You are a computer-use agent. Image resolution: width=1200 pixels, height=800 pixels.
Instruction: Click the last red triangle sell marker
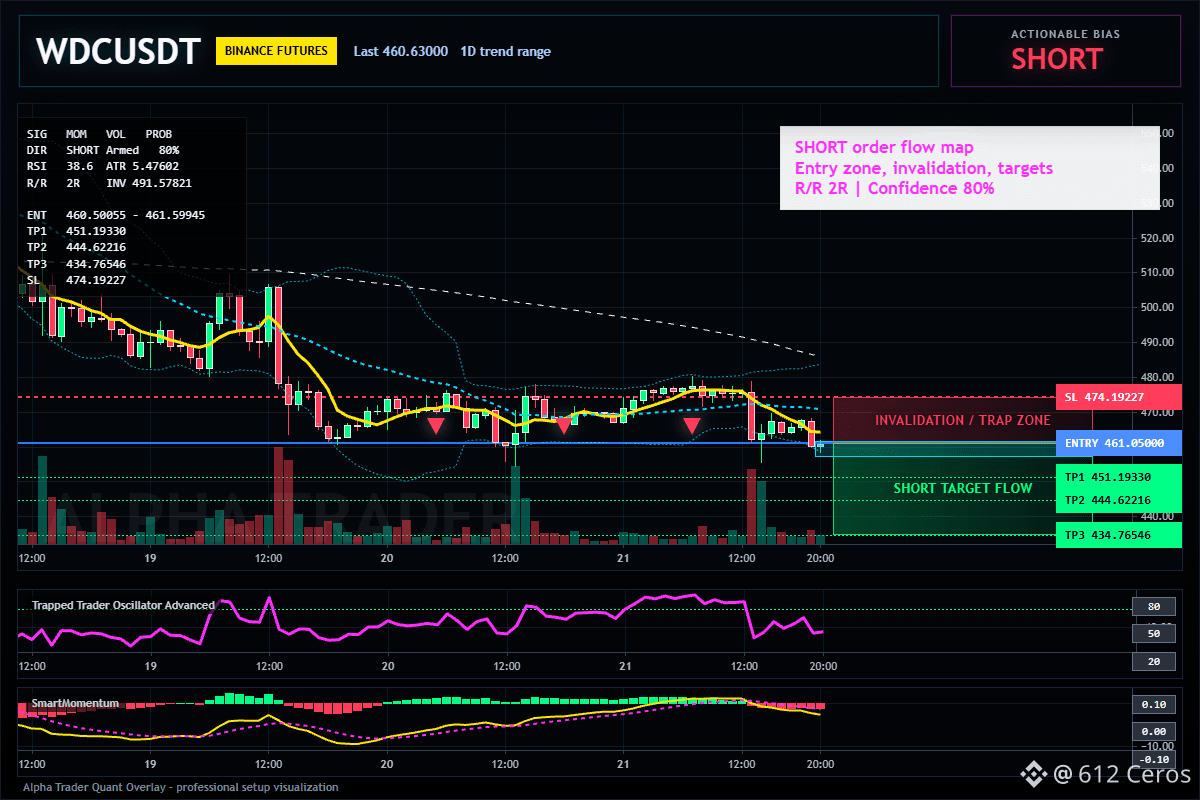coord(691,426)
